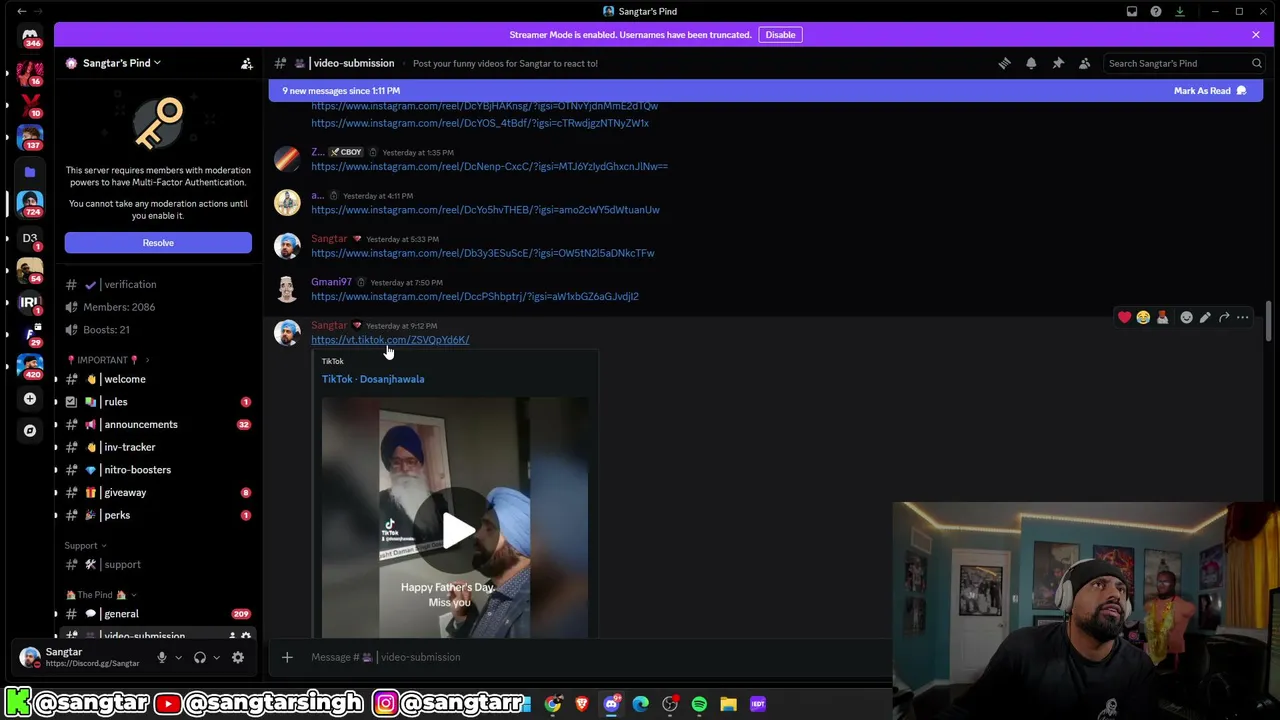Click the Search Sangtar's Pind field
Viewport: 1280px width, 720px height.
pos(1184,63)
